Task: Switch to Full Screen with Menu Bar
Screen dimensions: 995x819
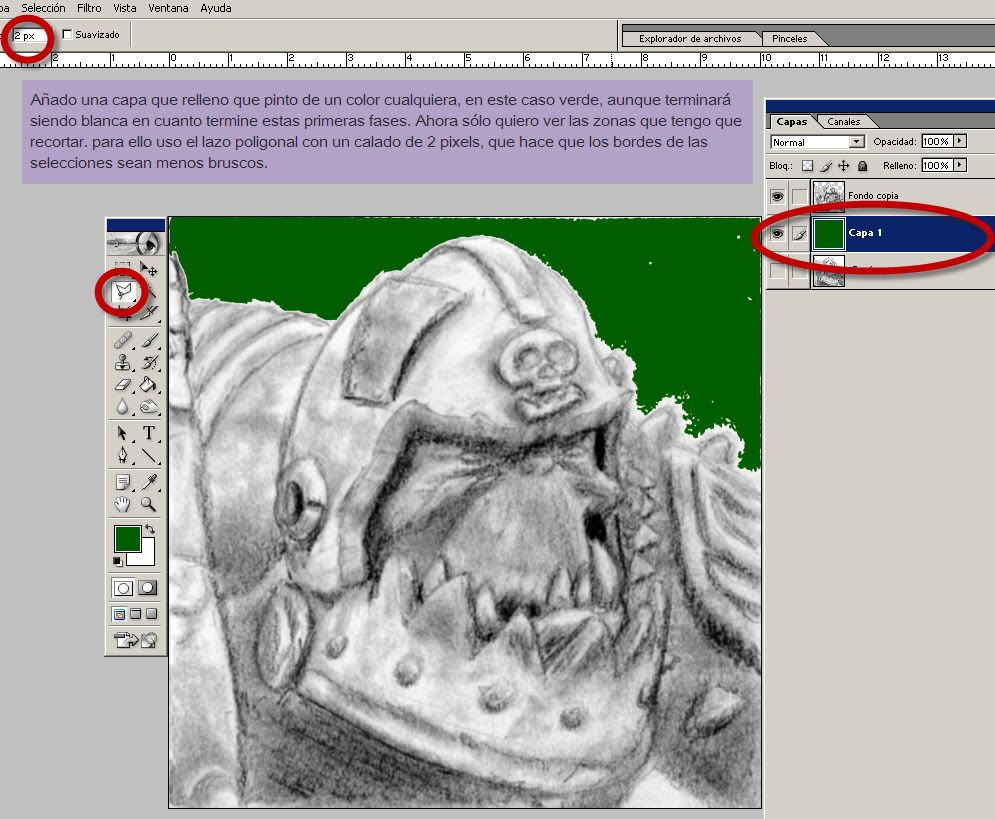Action: [135, 613]
